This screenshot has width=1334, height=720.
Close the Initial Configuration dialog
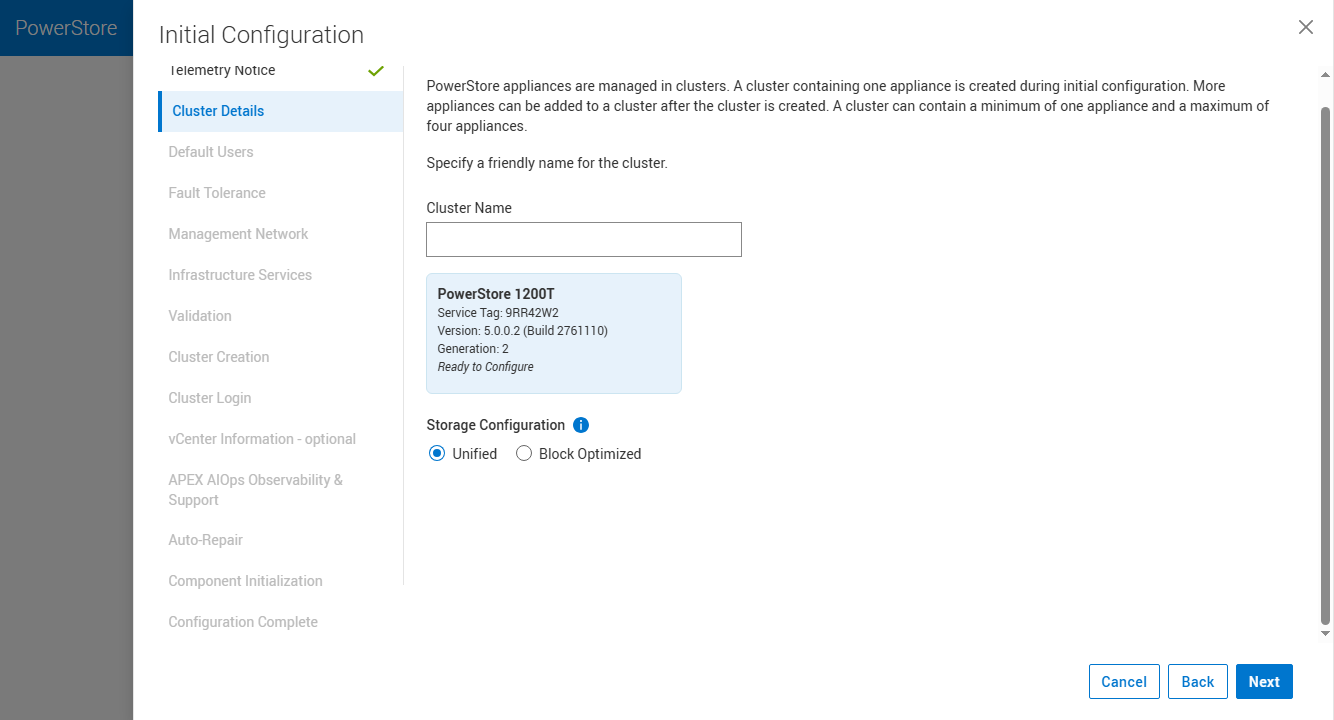[1306, 28]
